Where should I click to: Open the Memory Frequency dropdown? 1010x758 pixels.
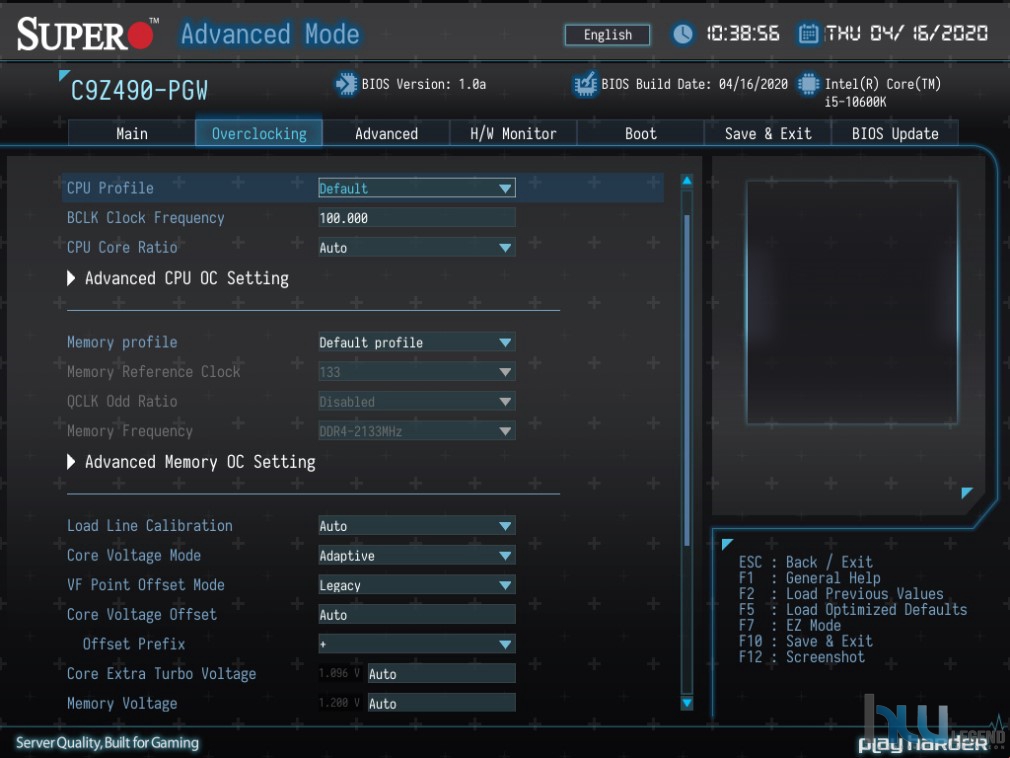(x=417, y=431)
